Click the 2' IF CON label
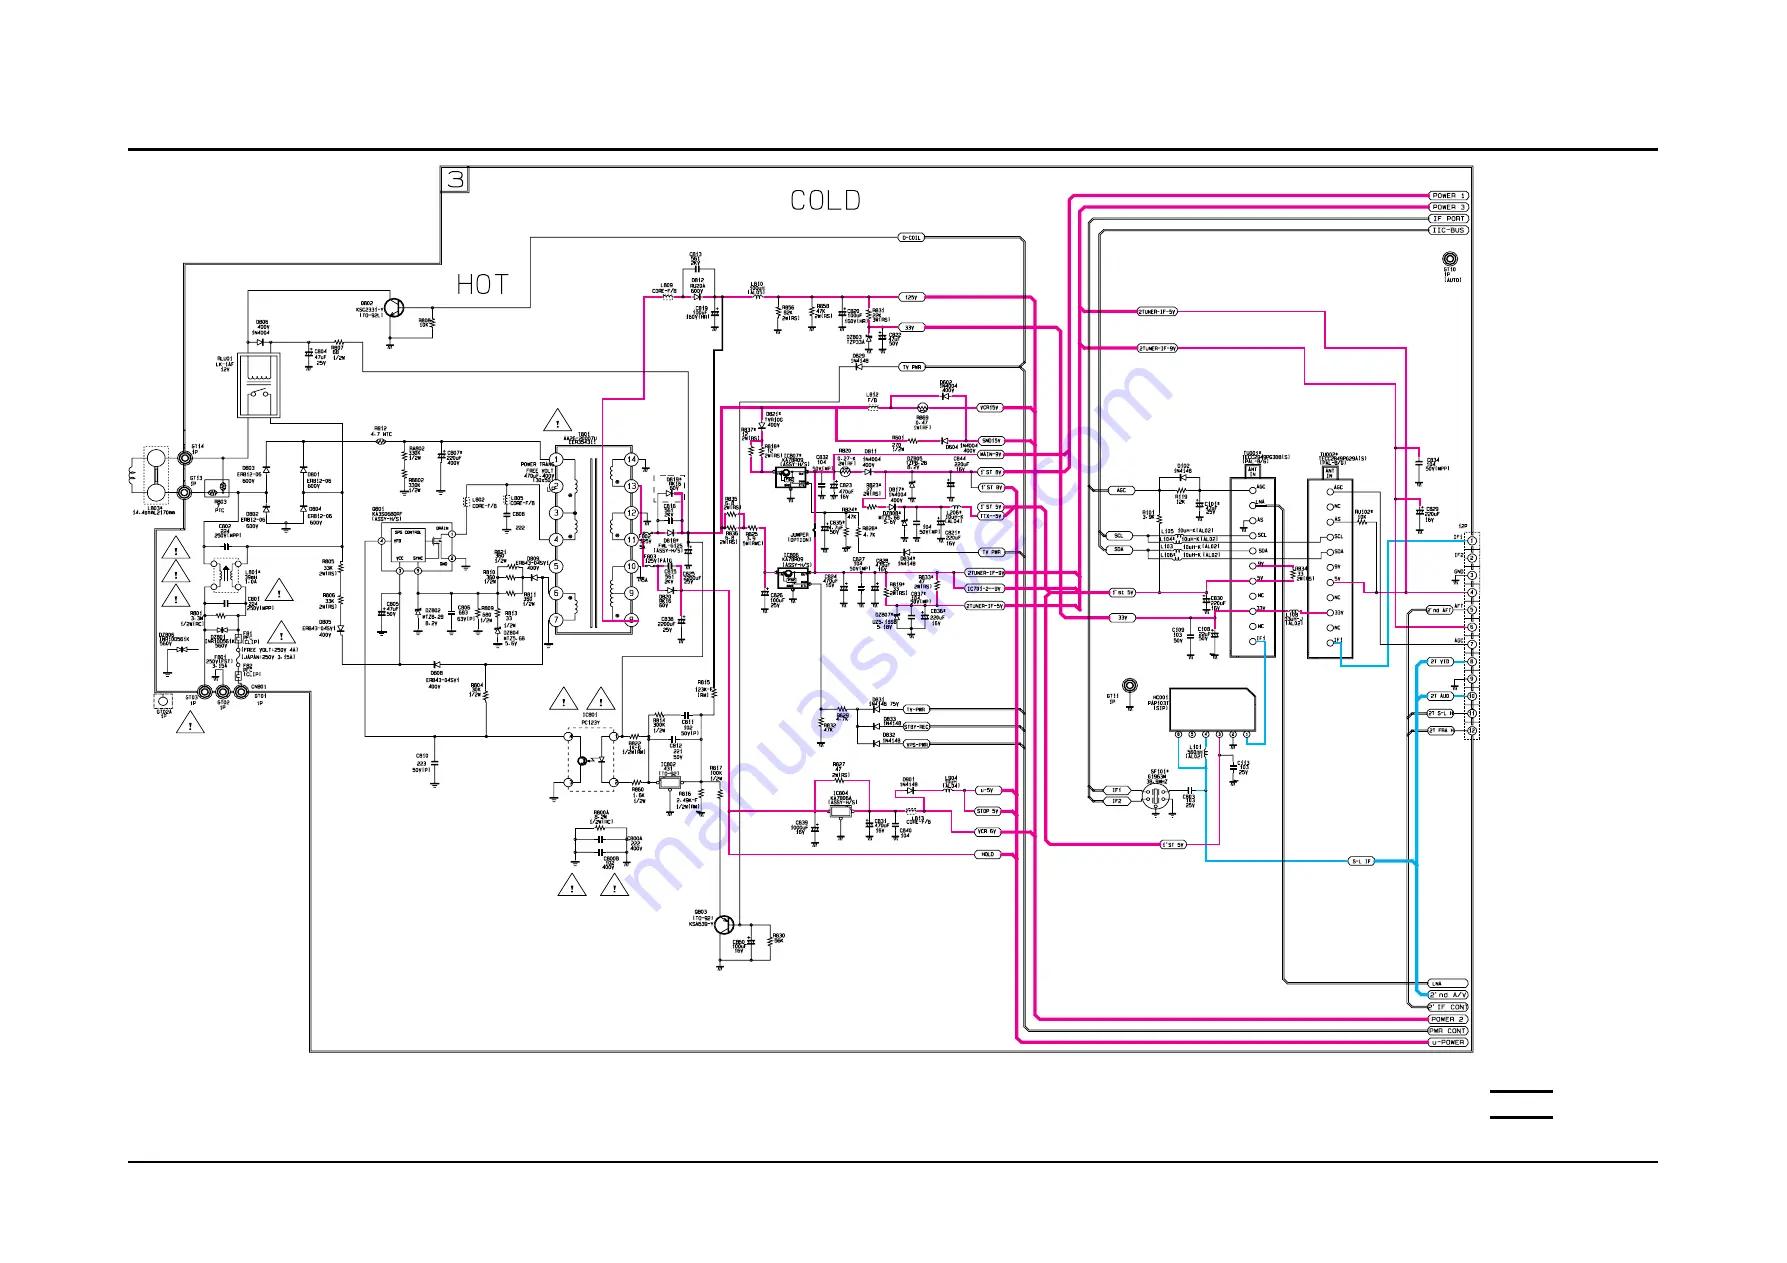1787x1263 pixels. [x=1448, y=1007]
